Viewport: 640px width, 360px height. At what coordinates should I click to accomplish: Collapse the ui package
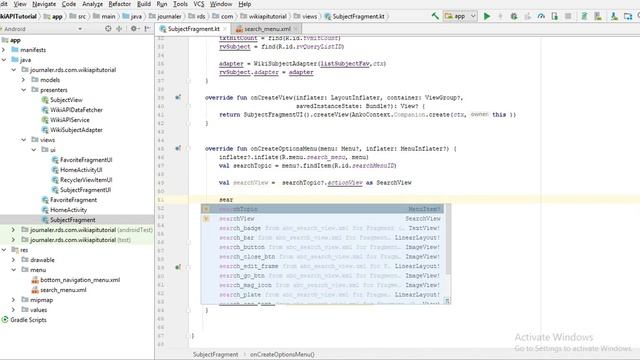34,150
